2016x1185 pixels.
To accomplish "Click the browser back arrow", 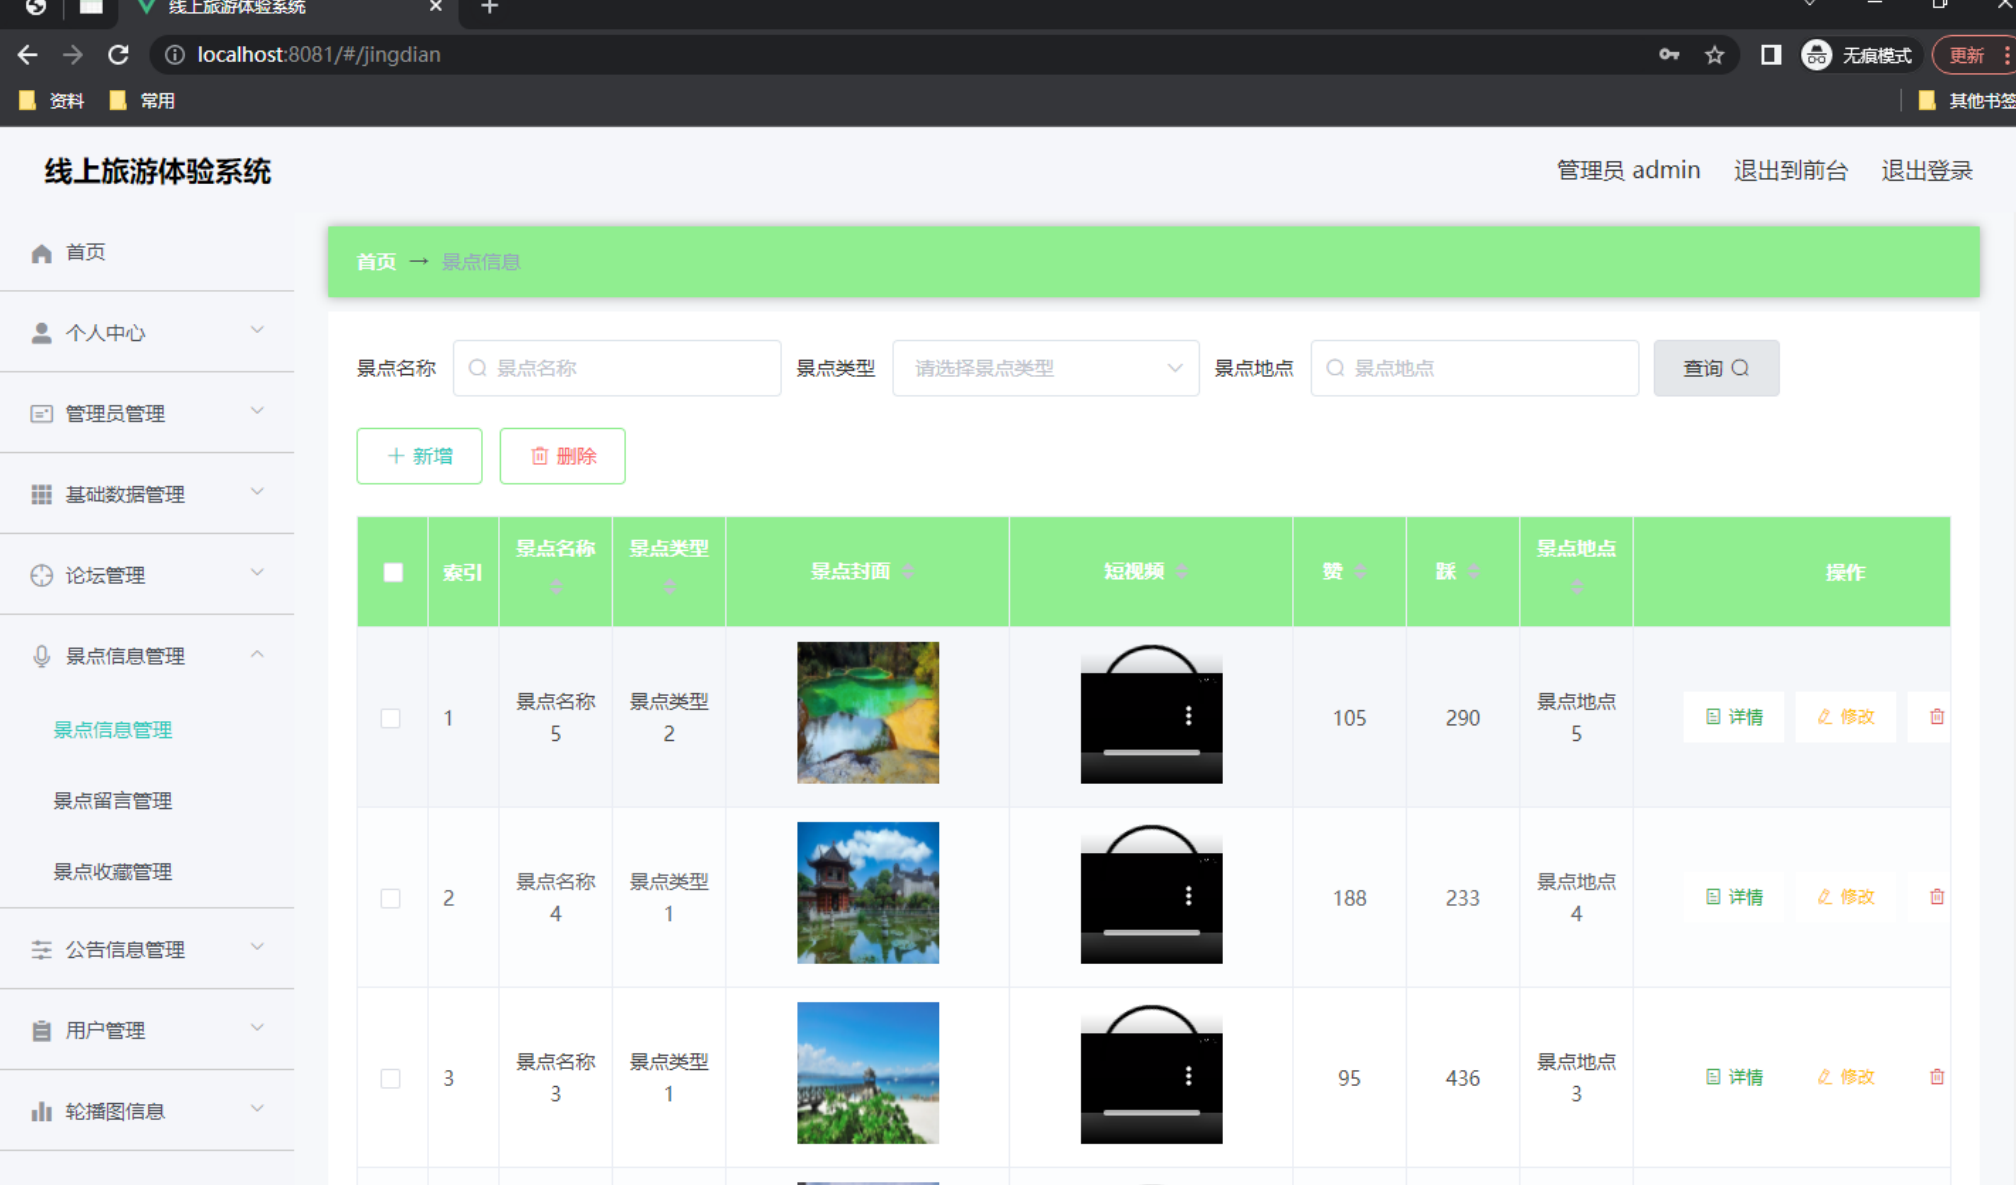I will click(x=27, y=55).
